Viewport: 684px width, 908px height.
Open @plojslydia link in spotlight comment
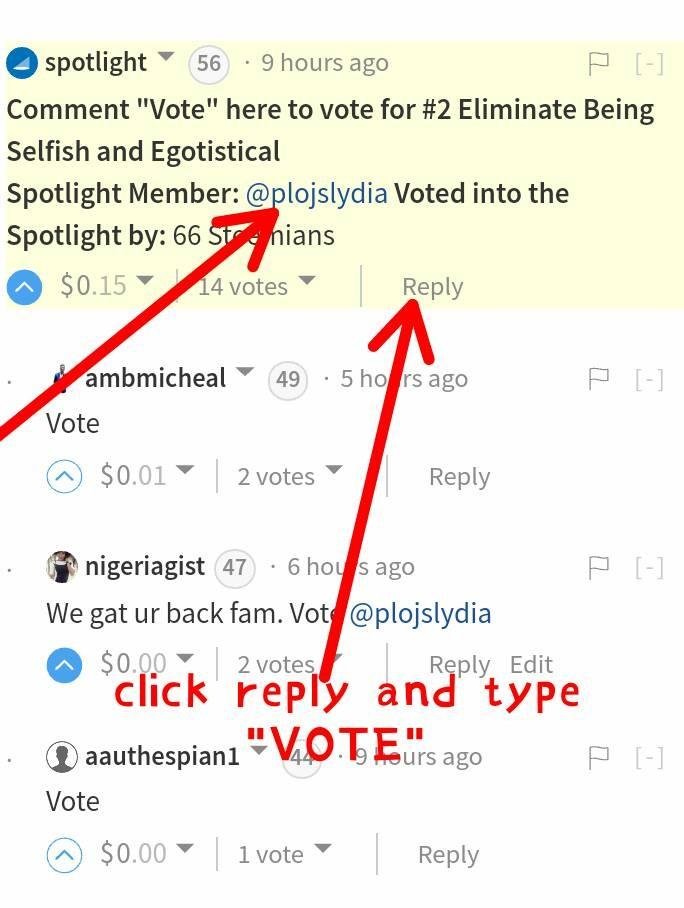click(317, 193)
